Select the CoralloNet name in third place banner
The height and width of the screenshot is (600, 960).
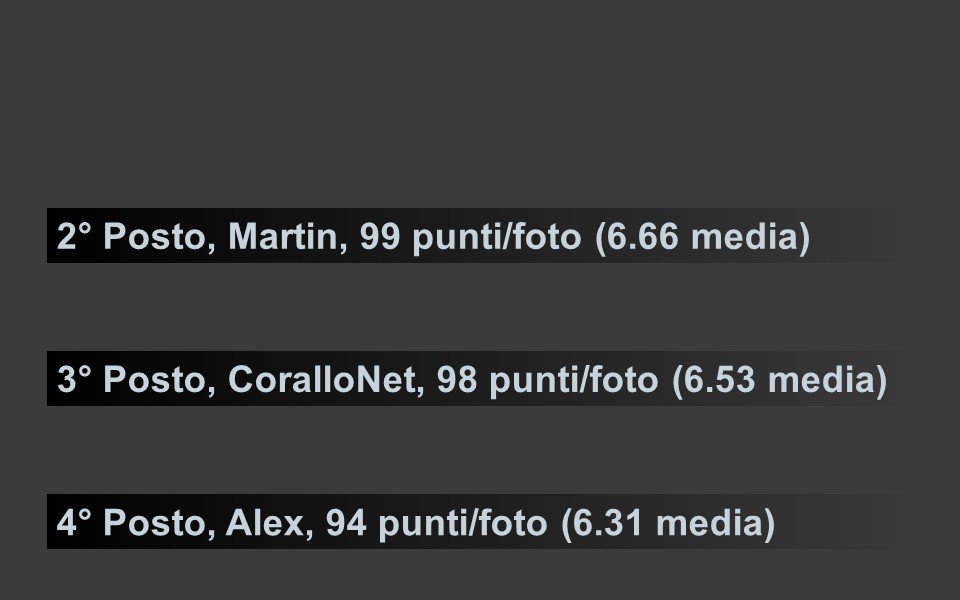(x=322, y=380)
